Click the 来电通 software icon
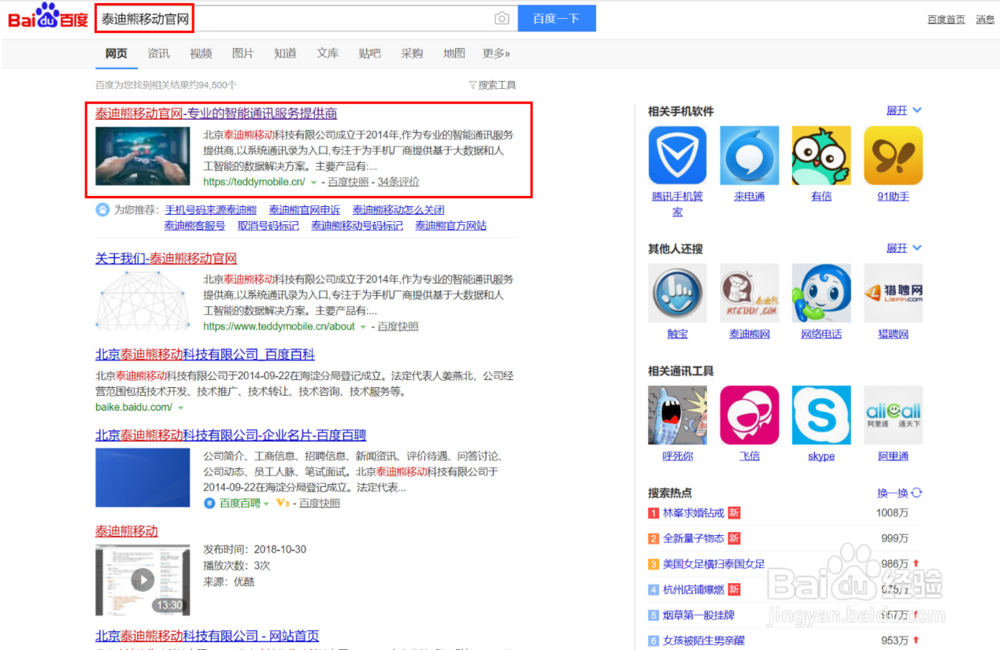The width and height of the screenshot is (1000, 650). [x=749, y=155]
